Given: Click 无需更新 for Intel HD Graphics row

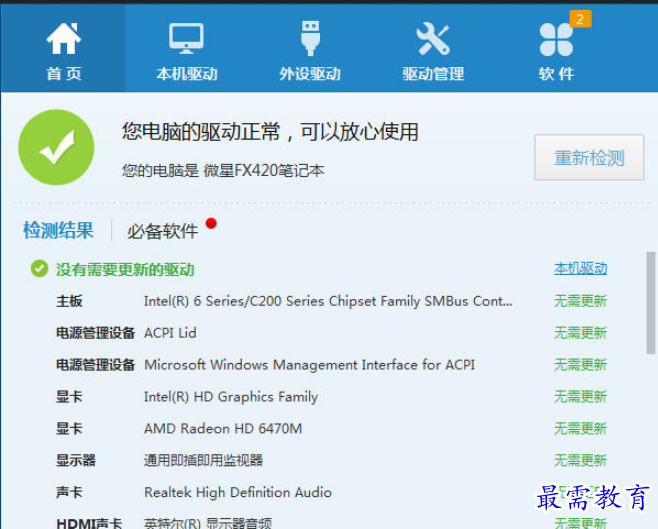Looking at the screenshot, I should coord(580,396).
